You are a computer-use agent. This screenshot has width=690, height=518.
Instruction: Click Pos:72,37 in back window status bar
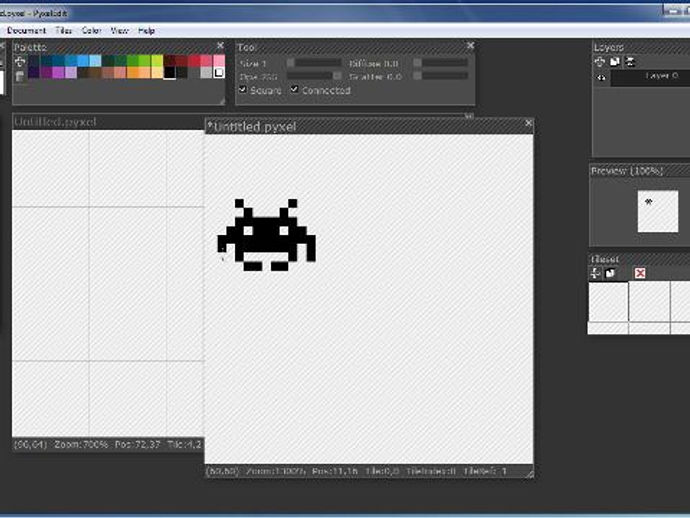[x=137, y=445]
